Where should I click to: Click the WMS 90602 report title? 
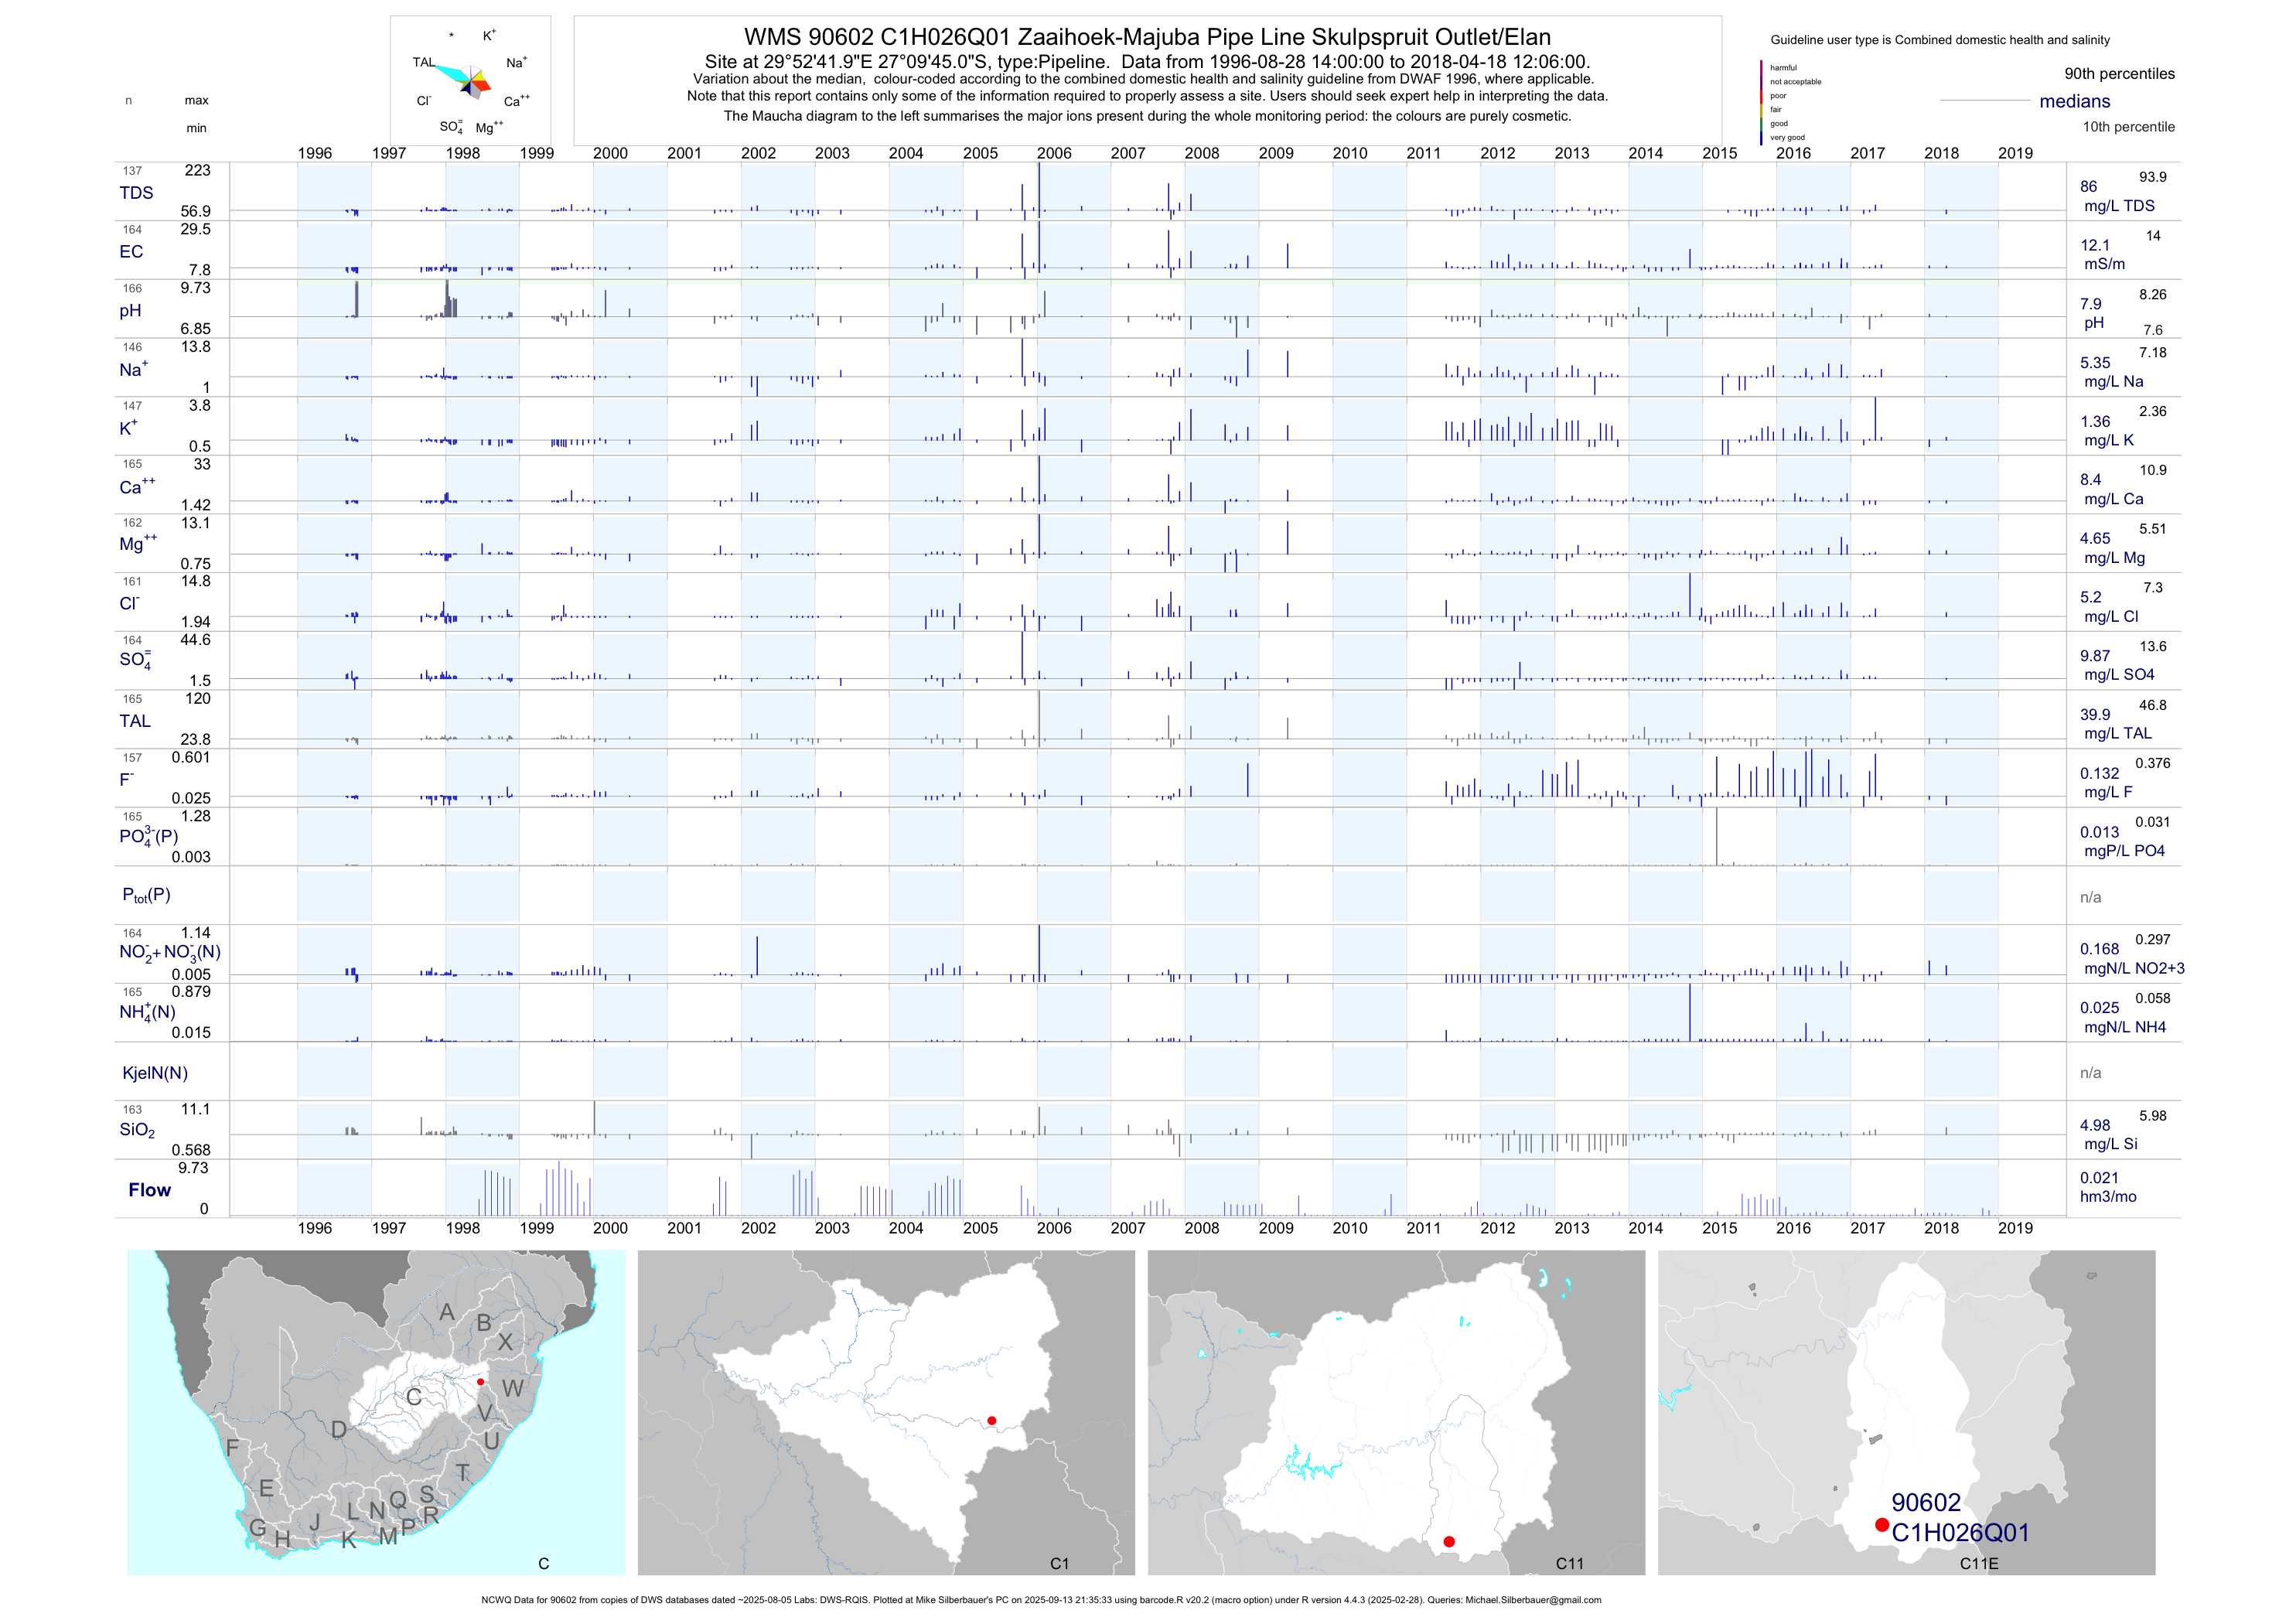(1147, 38)
